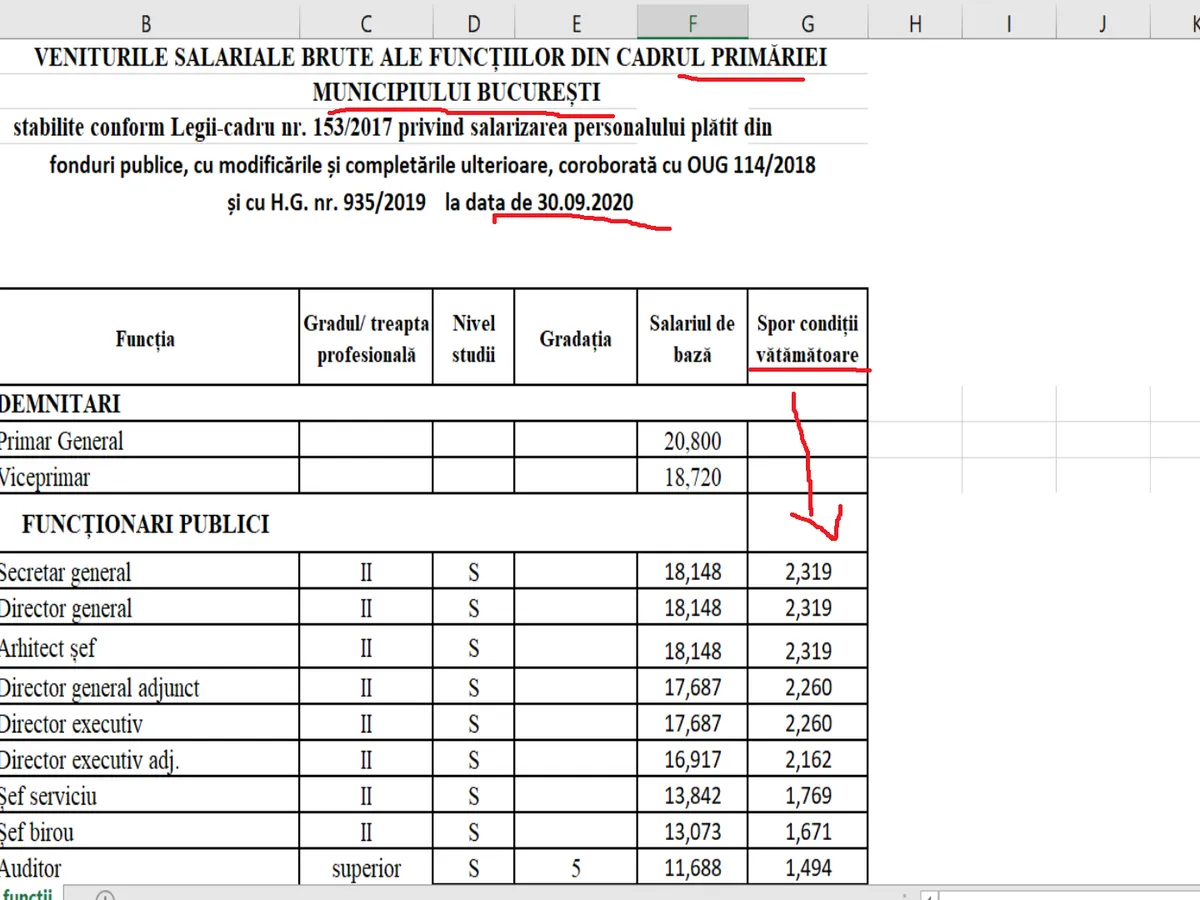1200x900 pixels.
Task: Select column B header
Action: (x=148, y=22)
